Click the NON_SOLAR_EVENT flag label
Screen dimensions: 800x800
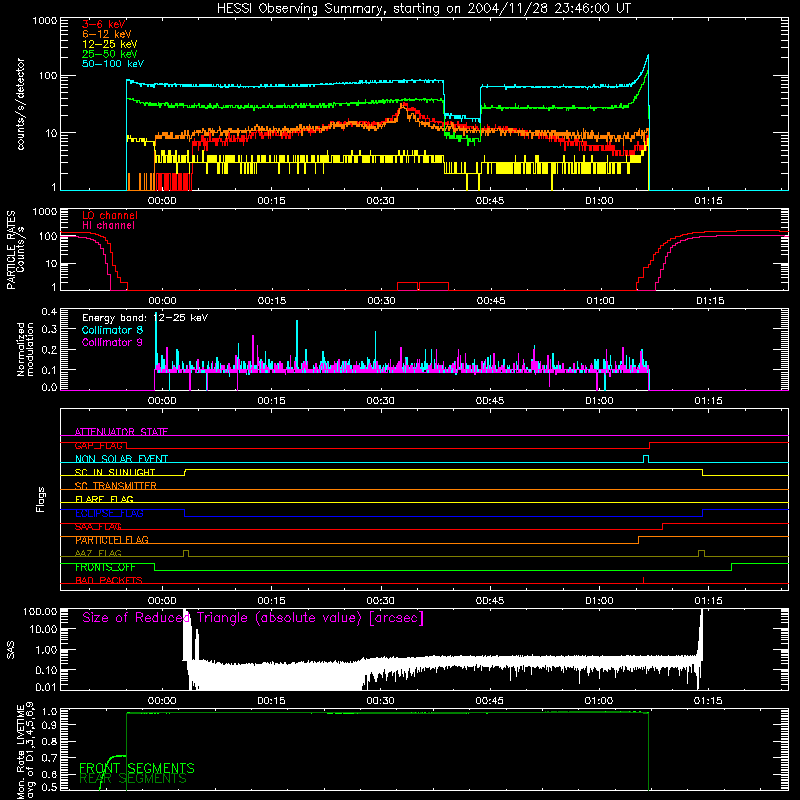[x=121, y=459]
